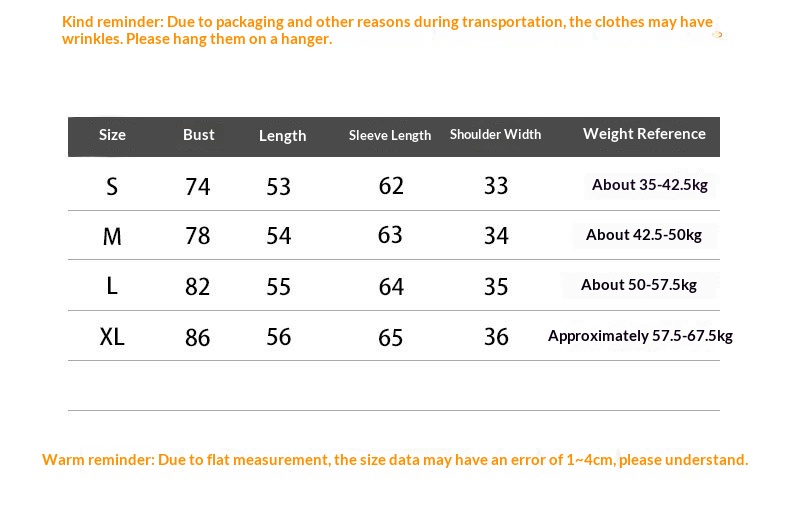
Task: Click the 'About 35-42.5kg' weight cell
Action: (649, 185)
